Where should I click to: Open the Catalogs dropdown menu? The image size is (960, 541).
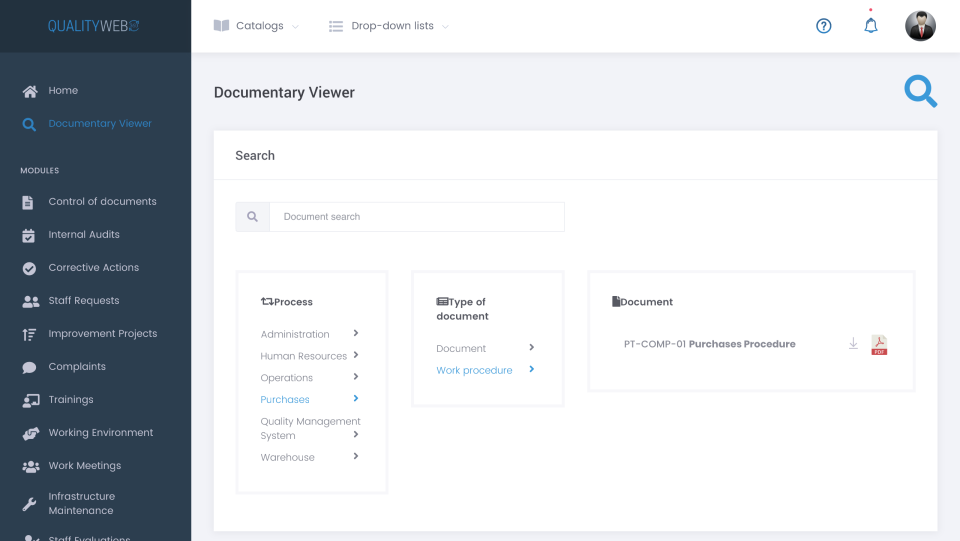(x=256, y=26)
